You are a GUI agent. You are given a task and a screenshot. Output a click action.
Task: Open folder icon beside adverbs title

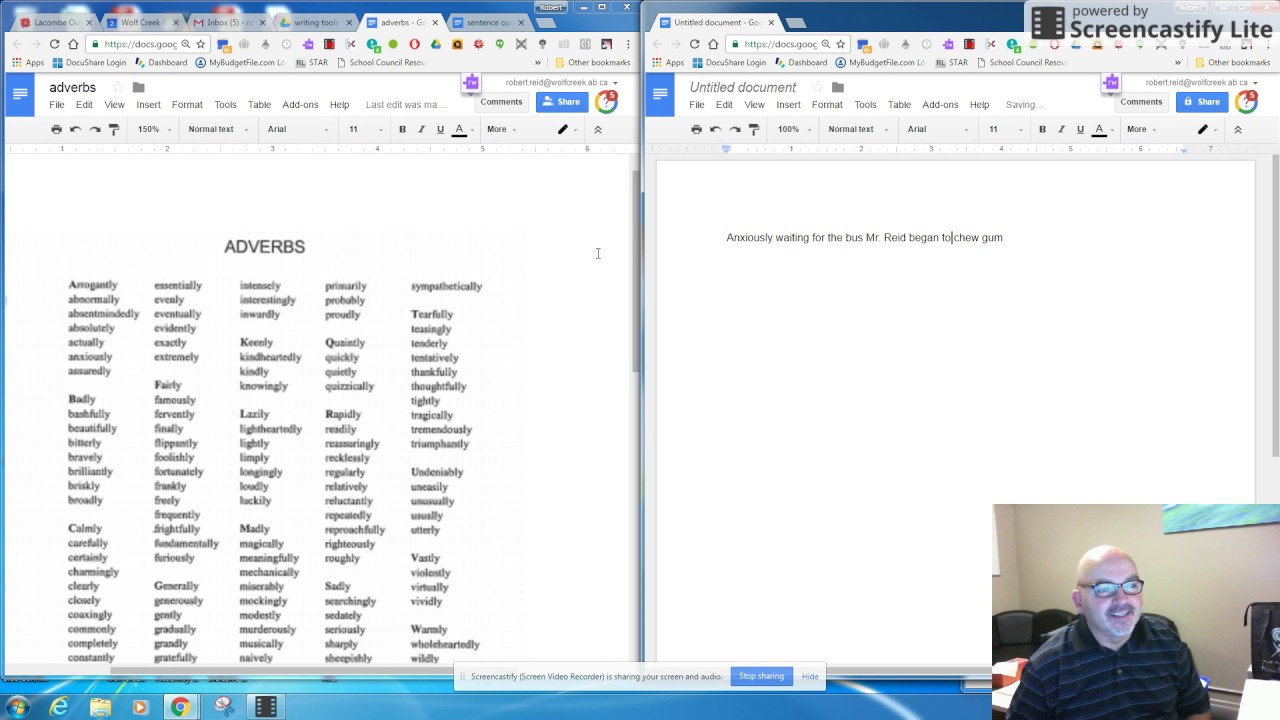click(x=138, y=87)
